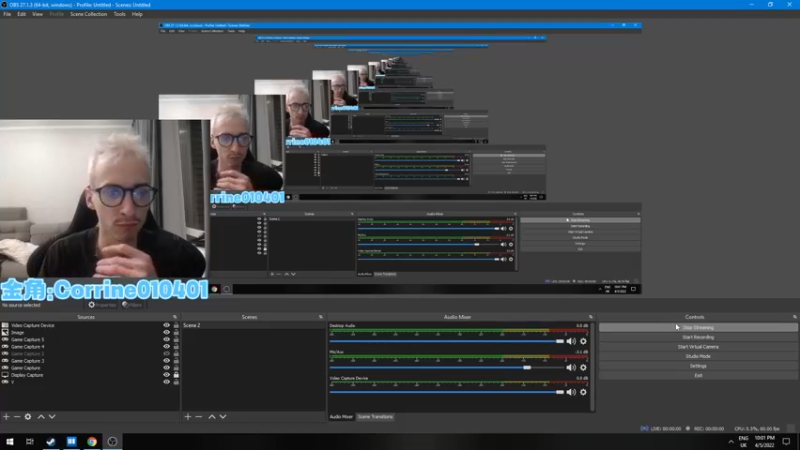Mute Desktop Audio speaker icon
Image resolution: width=800 pixels, height=450 pixels.
pyautogui.click(x=571, y=341)
